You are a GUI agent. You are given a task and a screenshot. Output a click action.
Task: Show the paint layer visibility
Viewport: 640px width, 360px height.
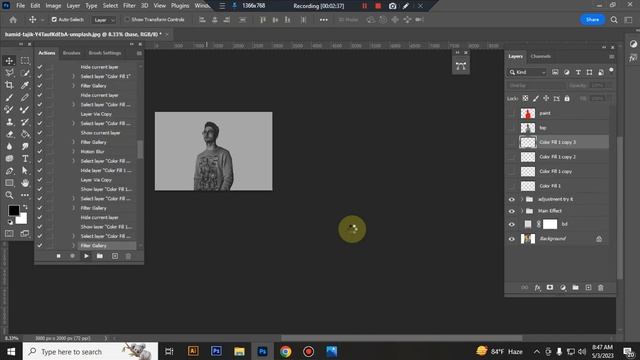(512, 113)
